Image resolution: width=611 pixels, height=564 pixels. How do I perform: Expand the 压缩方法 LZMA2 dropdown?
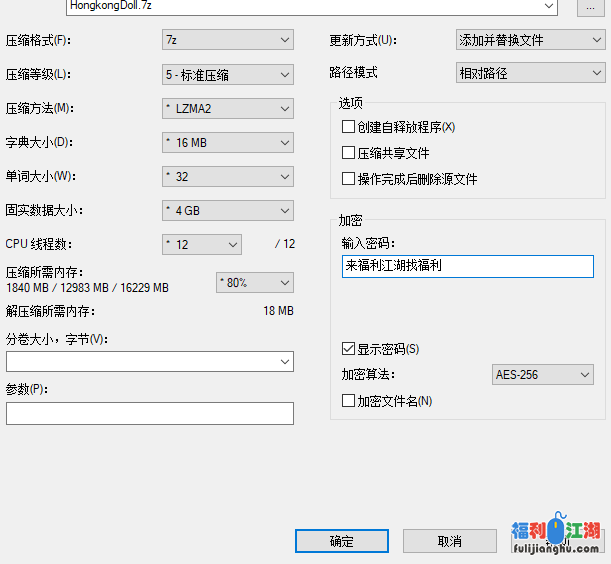228,109
